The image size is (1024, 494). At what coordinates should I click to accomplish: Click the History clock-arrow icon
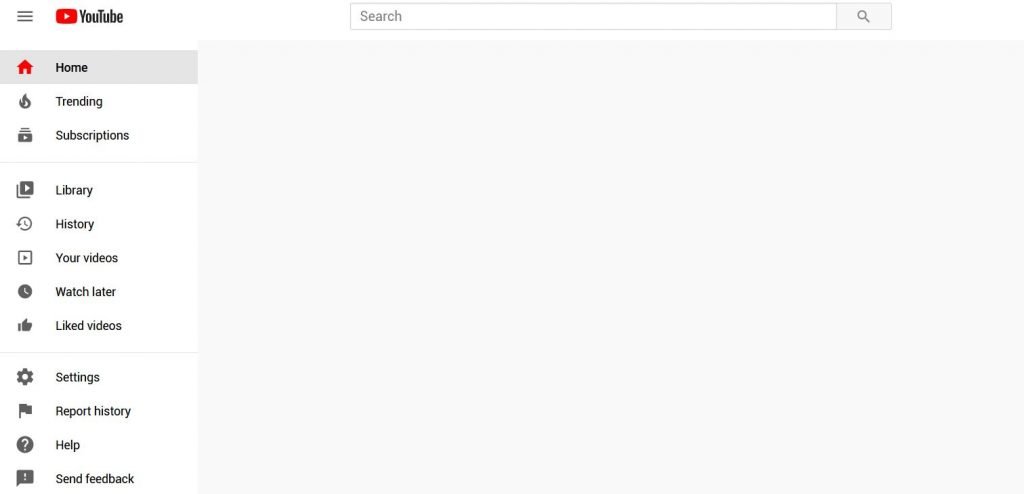[x=25, y=224]
